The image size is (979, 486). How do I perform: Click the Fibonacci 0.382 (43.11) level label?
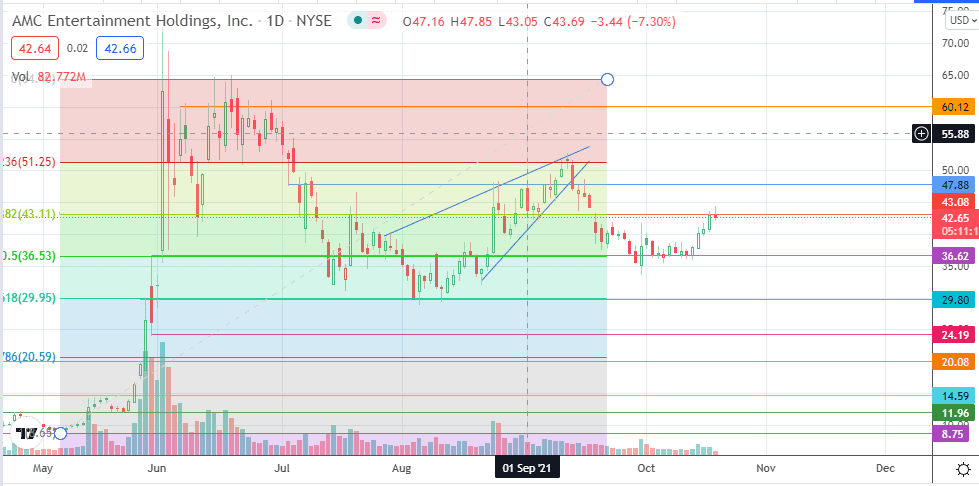click(28, 214)
